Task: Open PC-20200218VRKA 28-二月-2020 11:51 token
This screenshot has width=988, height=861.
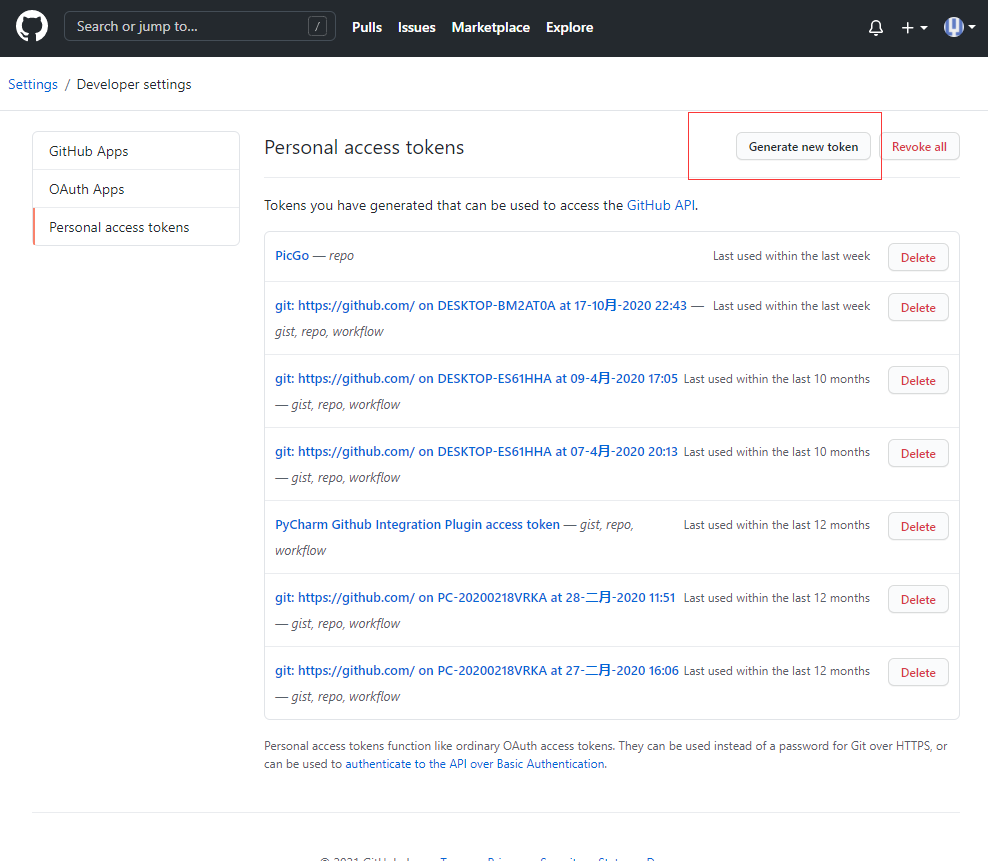Action: pyautogui.click(x=475, y=598)
